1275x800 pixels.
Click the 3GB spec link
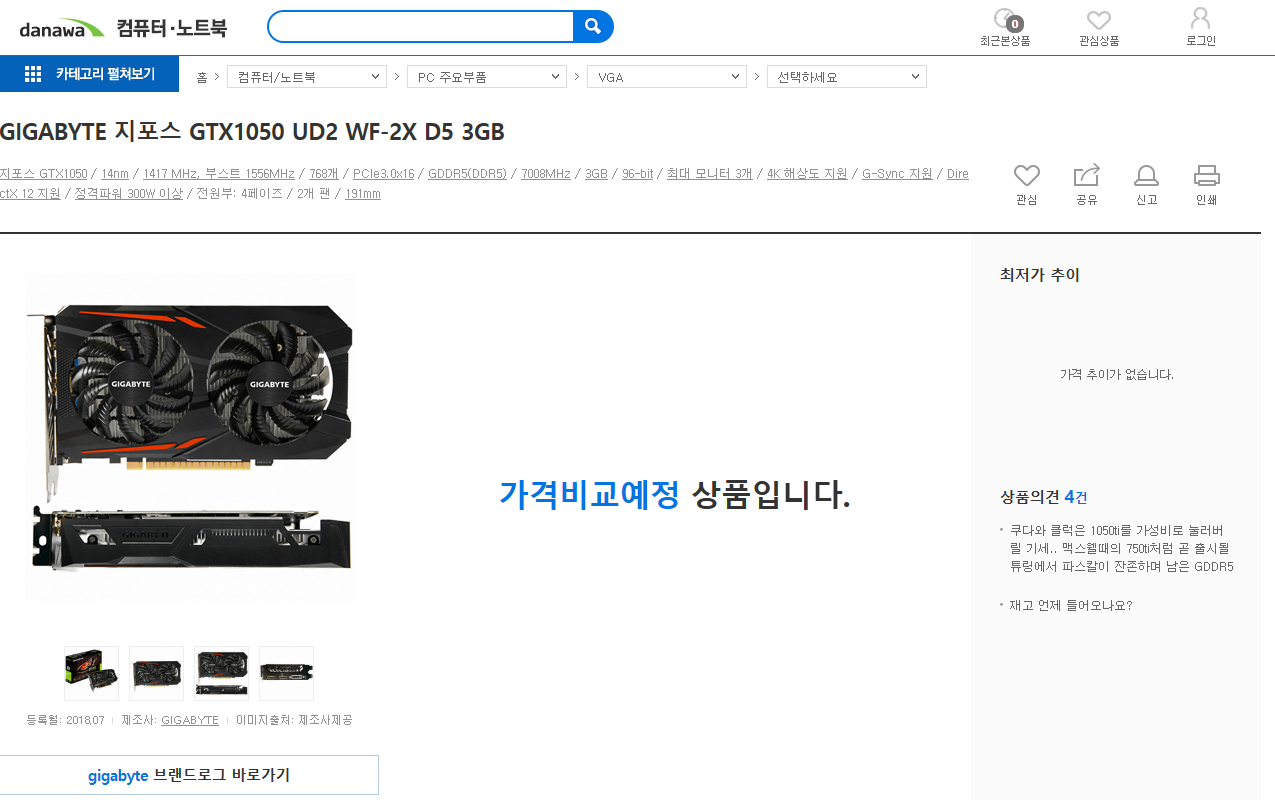point(596,174)
